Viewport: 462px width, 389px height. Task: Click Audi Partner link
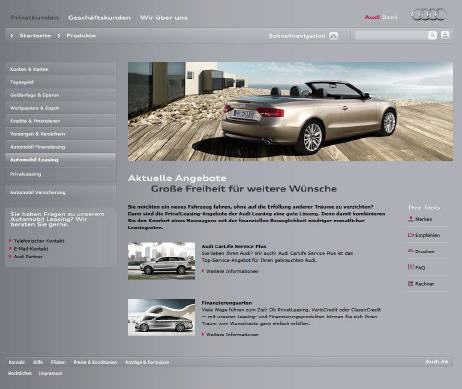28,256
